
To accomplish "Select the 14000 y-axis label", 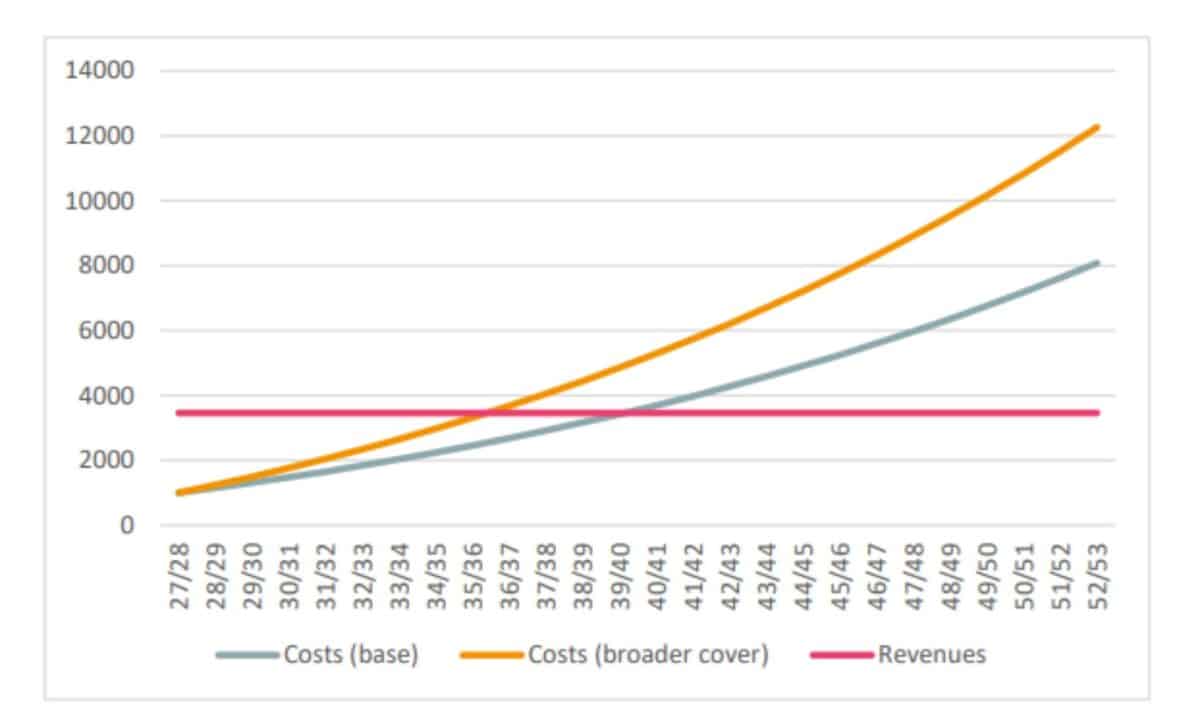I will pyautogui.click(x=100, y=71).
